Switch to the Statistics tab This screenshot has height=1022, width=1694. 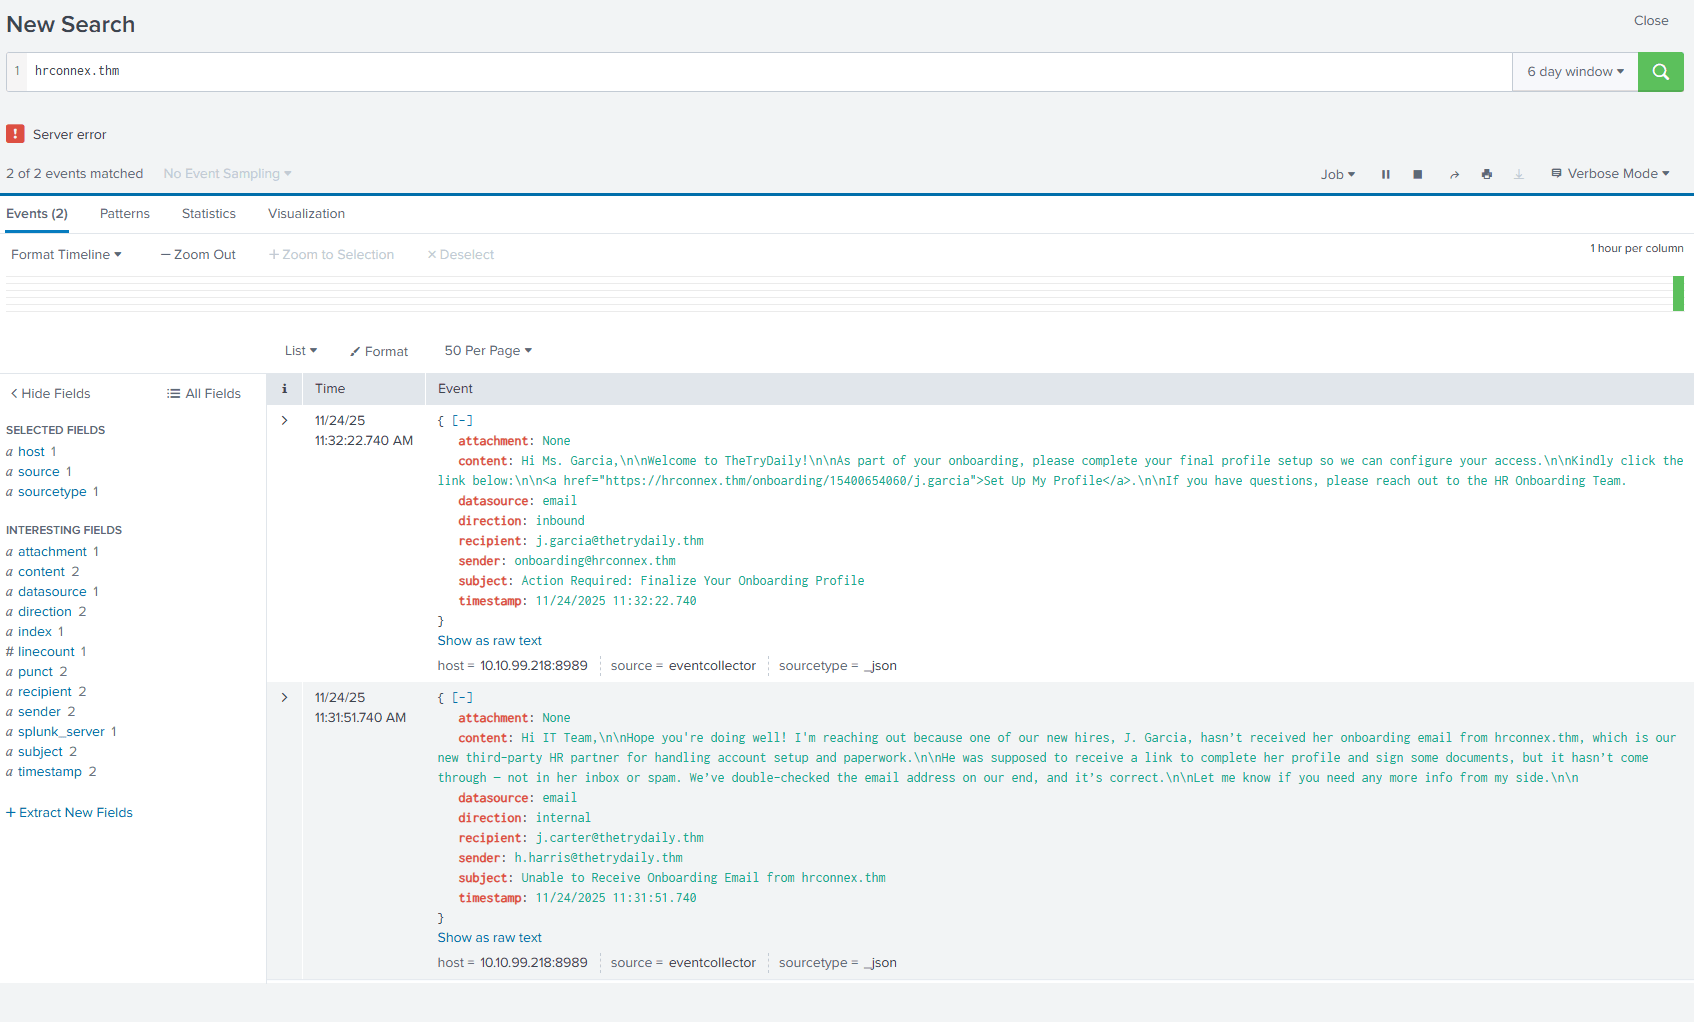[x=209, y=214]
